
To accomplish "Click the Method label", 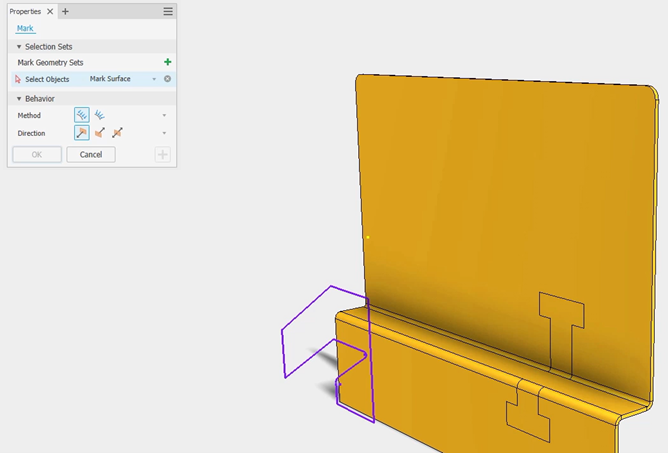I will (29, 115).
